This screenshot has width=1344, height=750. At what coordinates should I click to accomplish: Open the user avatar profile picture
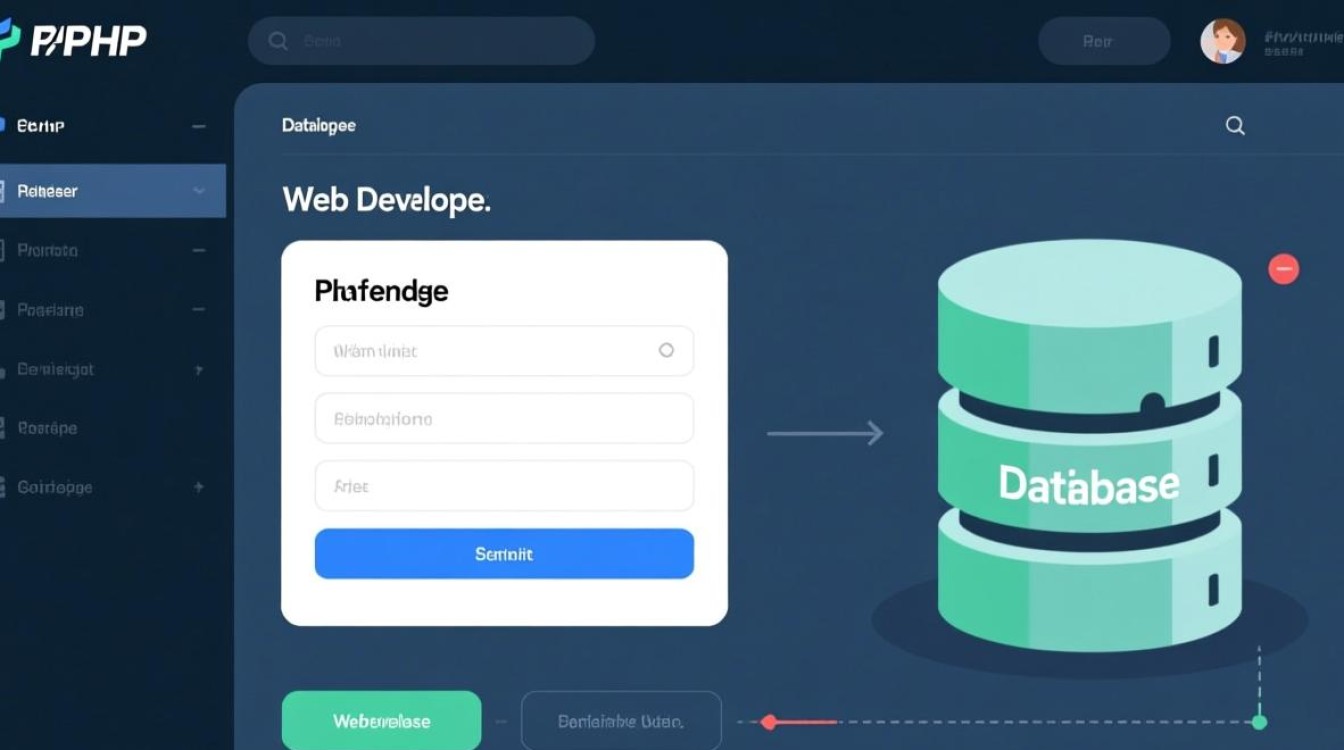click(1222, 42)
